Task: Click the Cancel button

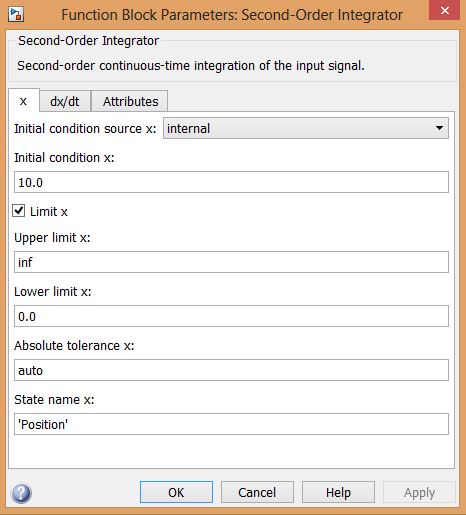Action: click(257, 492)
